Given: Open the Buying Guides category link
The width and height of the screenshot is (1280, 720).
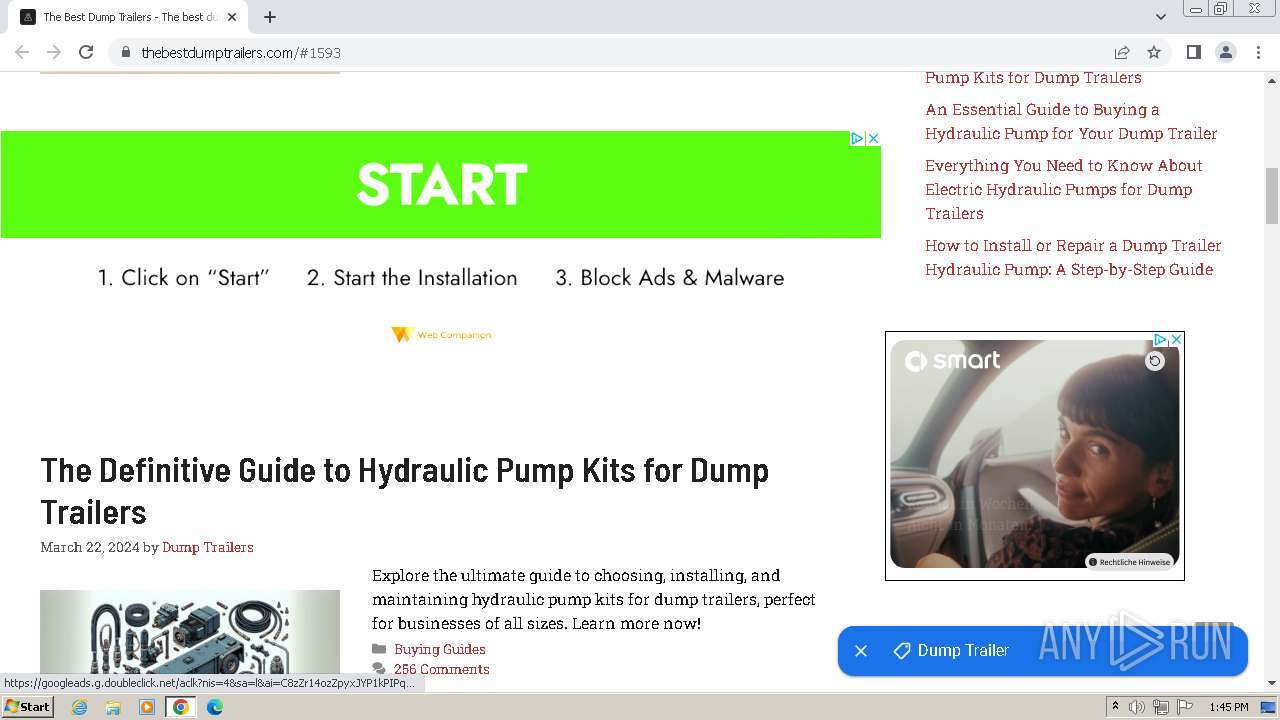Looking at the screenshot, I should point(440,649).
